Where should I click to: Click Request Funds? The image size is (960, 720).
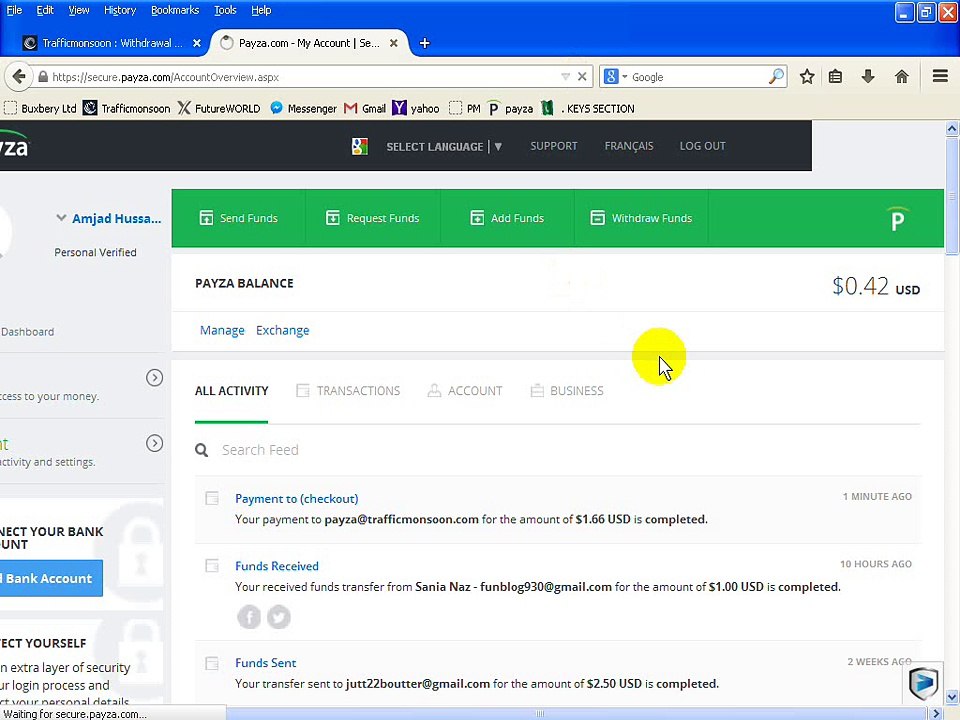(372, 218)
